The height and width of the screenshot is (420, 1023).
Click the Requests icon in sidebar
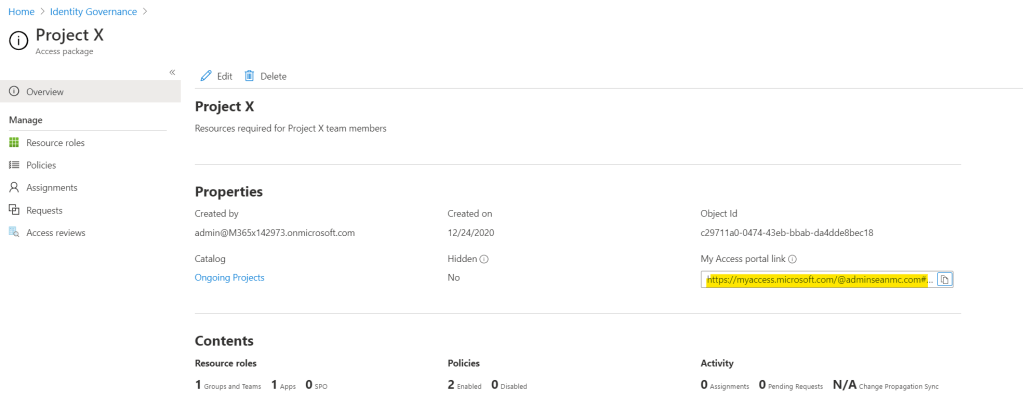(14, 210)
